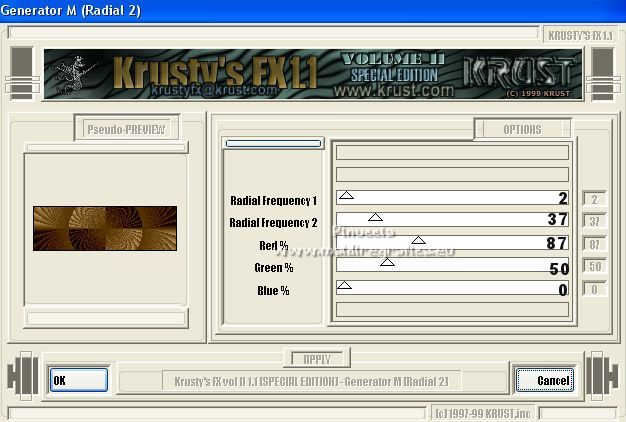Viewport: 626px width, 422px height.
Task: Click the Red % label
Action: pyautogui.click(x=273, y=245)
